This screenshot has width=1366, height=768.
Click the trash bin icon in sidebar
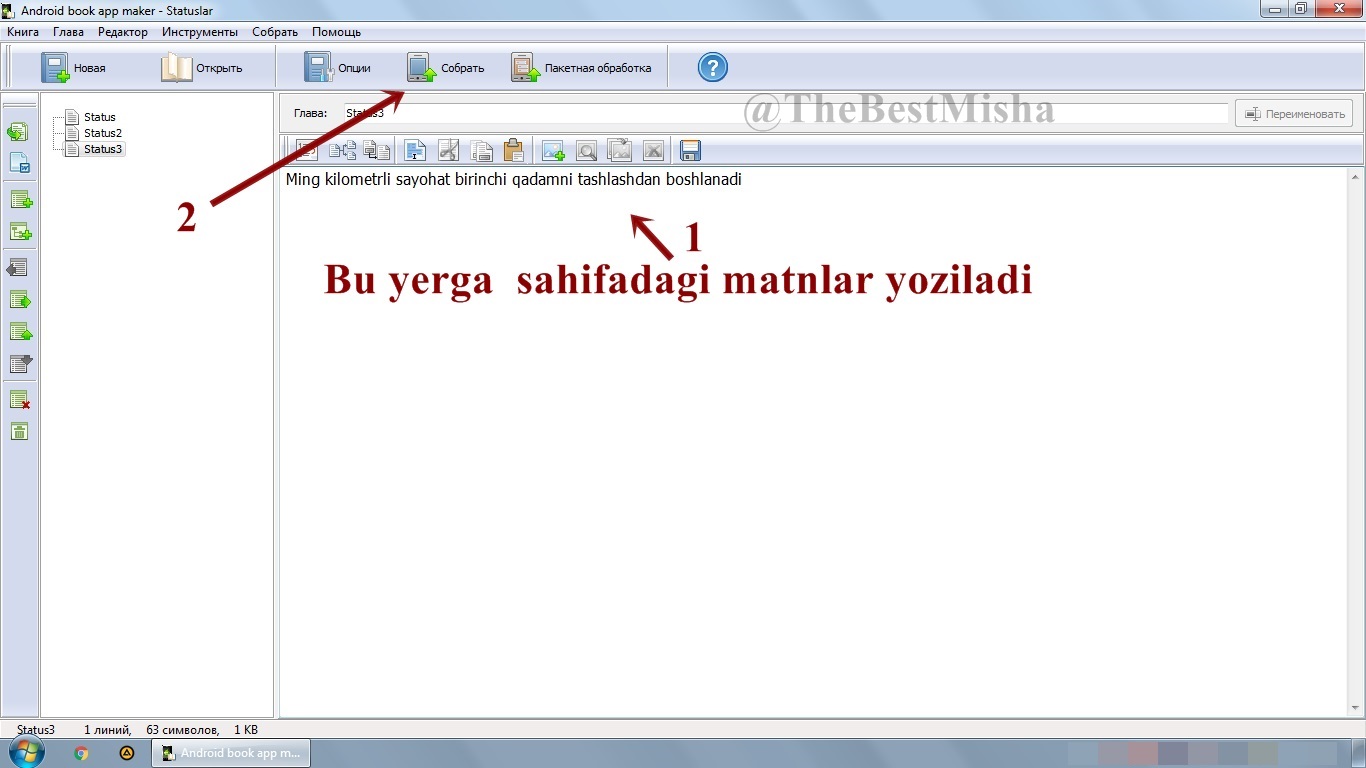click(x=20, y=432)
